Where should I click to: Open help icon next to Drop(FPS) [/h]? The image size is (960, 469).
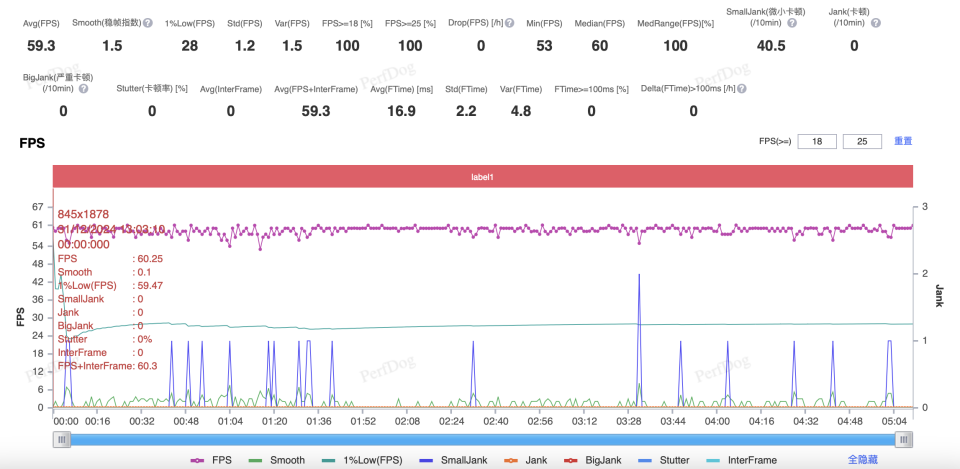(x=509, y=23)
